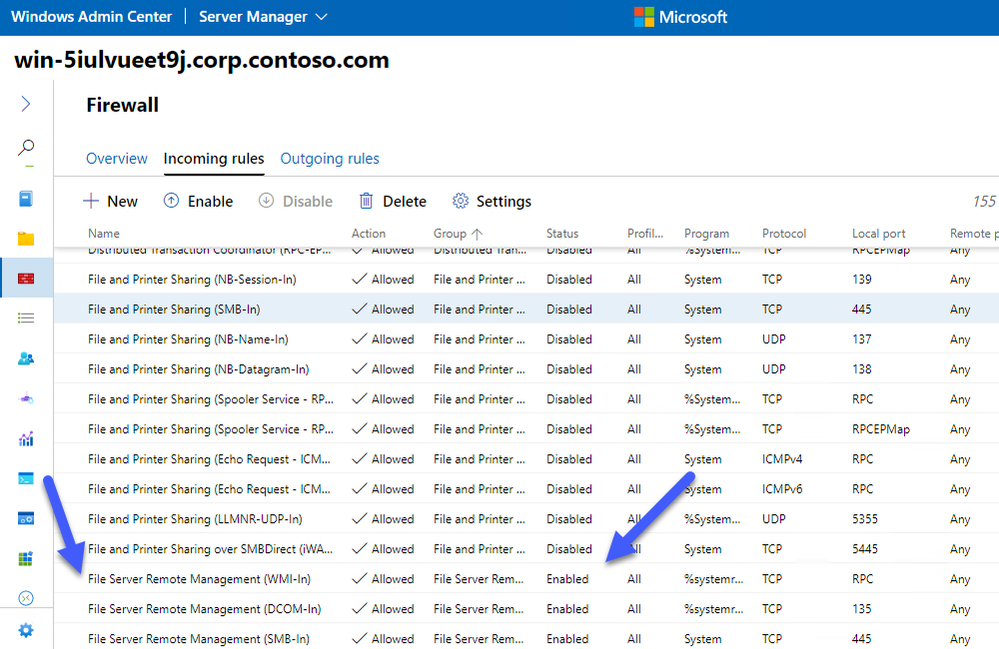The height and width of the screenshot is (649, 999).
Task: Click local port 139 cell
Action: pyautogui.click(x=861, y=279)
